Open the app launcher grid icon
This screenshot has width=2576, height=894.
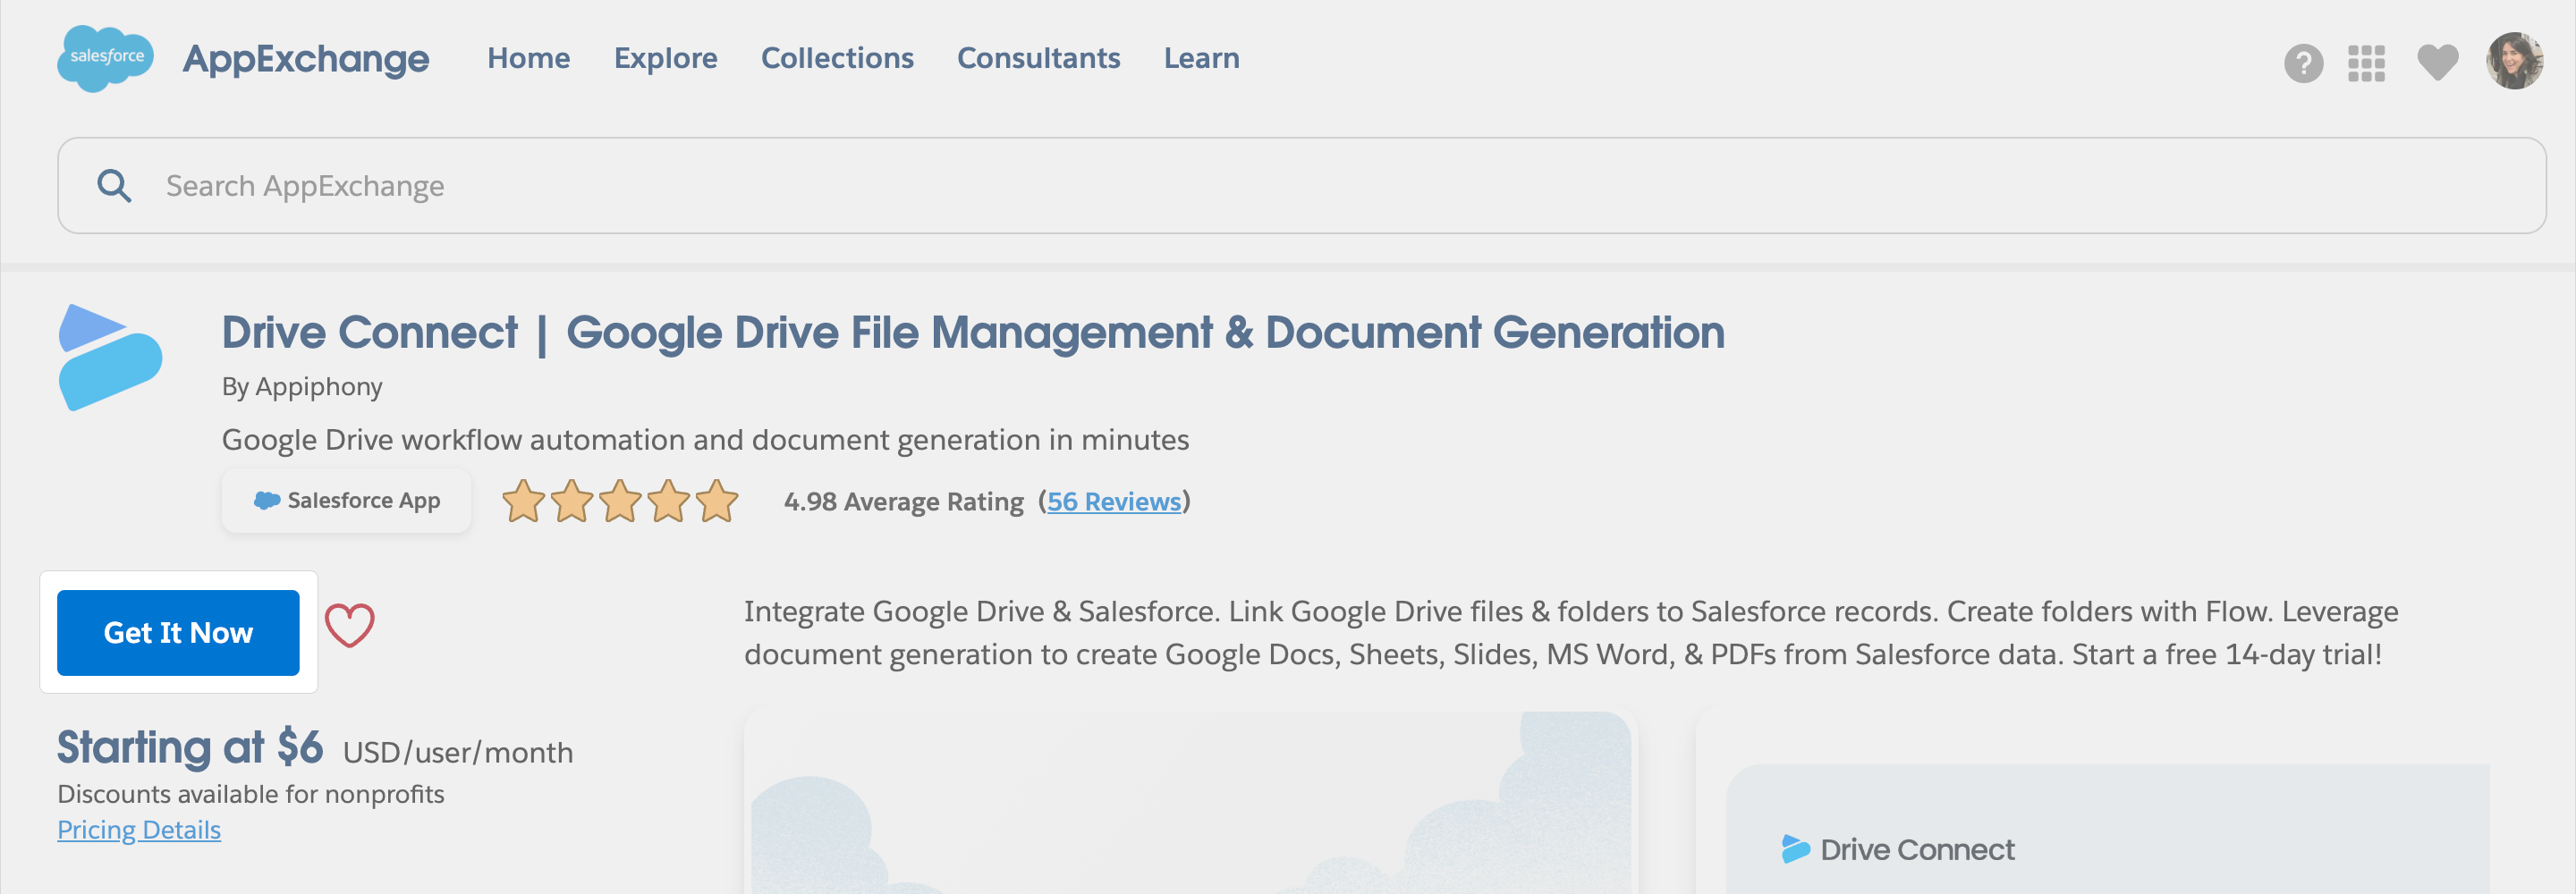(x=2365, y=64)
